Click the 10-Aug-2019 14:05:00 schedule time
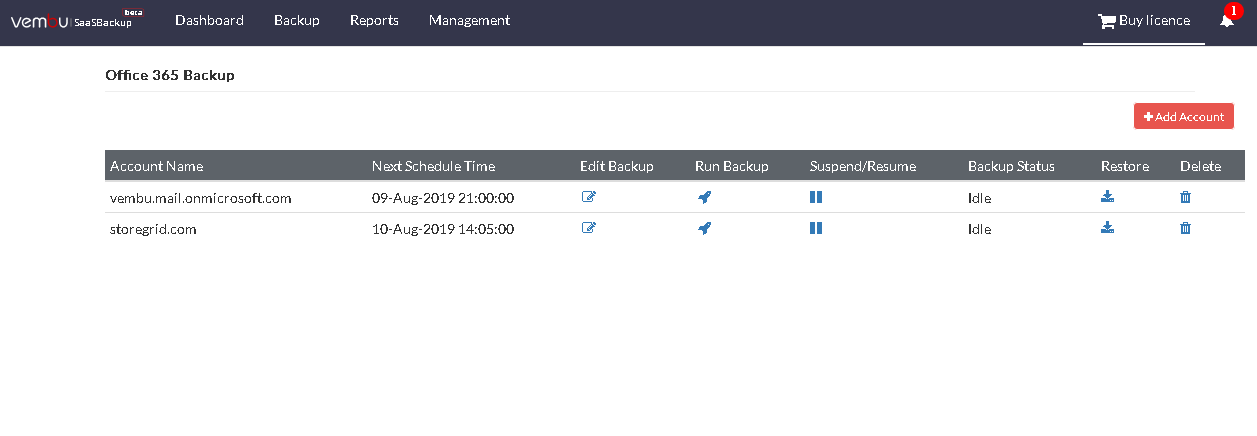Viewport: 1257px width, 436px height. tap(443, 229)
